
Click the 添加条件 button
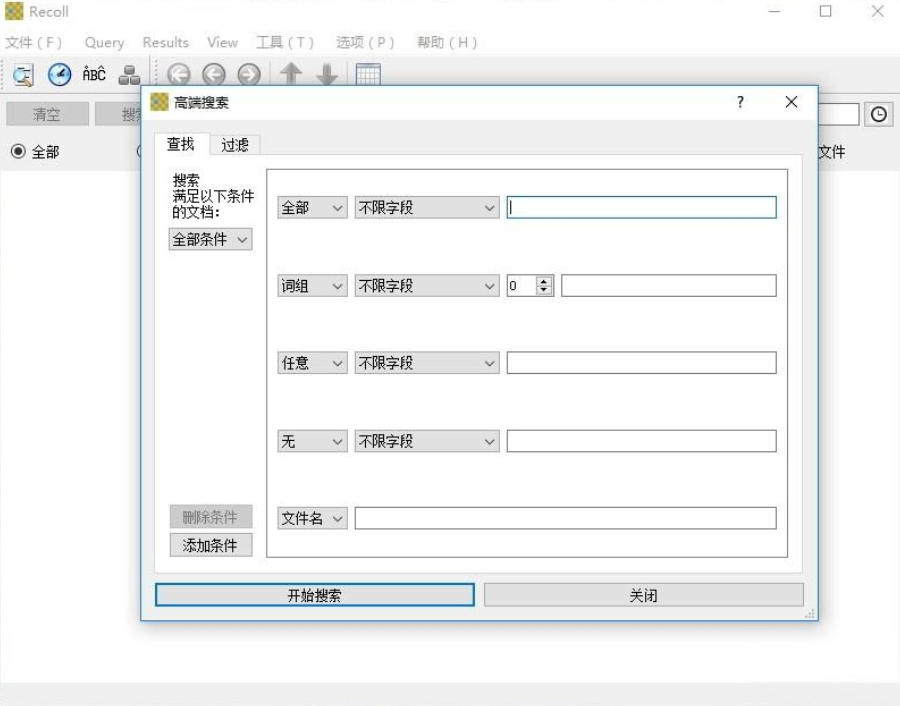(x=209, y=543)
